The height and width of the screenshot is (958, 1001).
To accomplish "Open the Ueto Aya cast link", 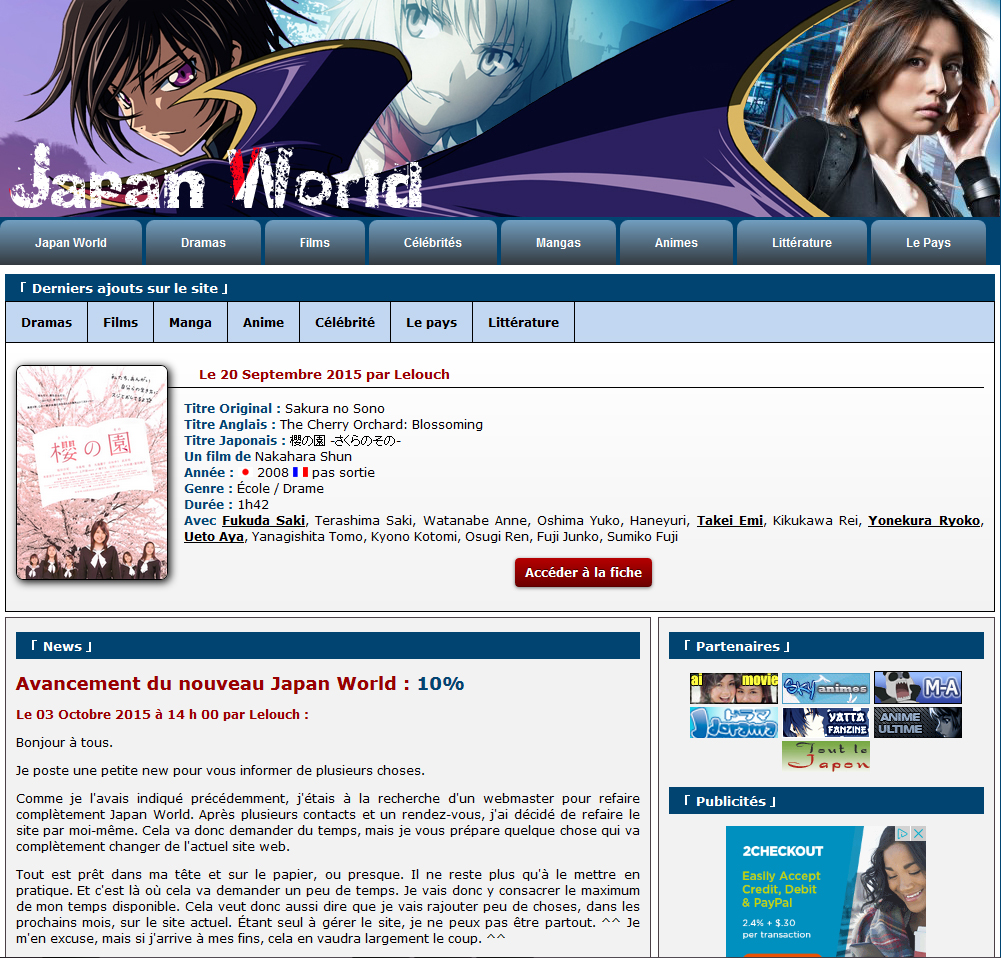I will (x=214, y=536).
